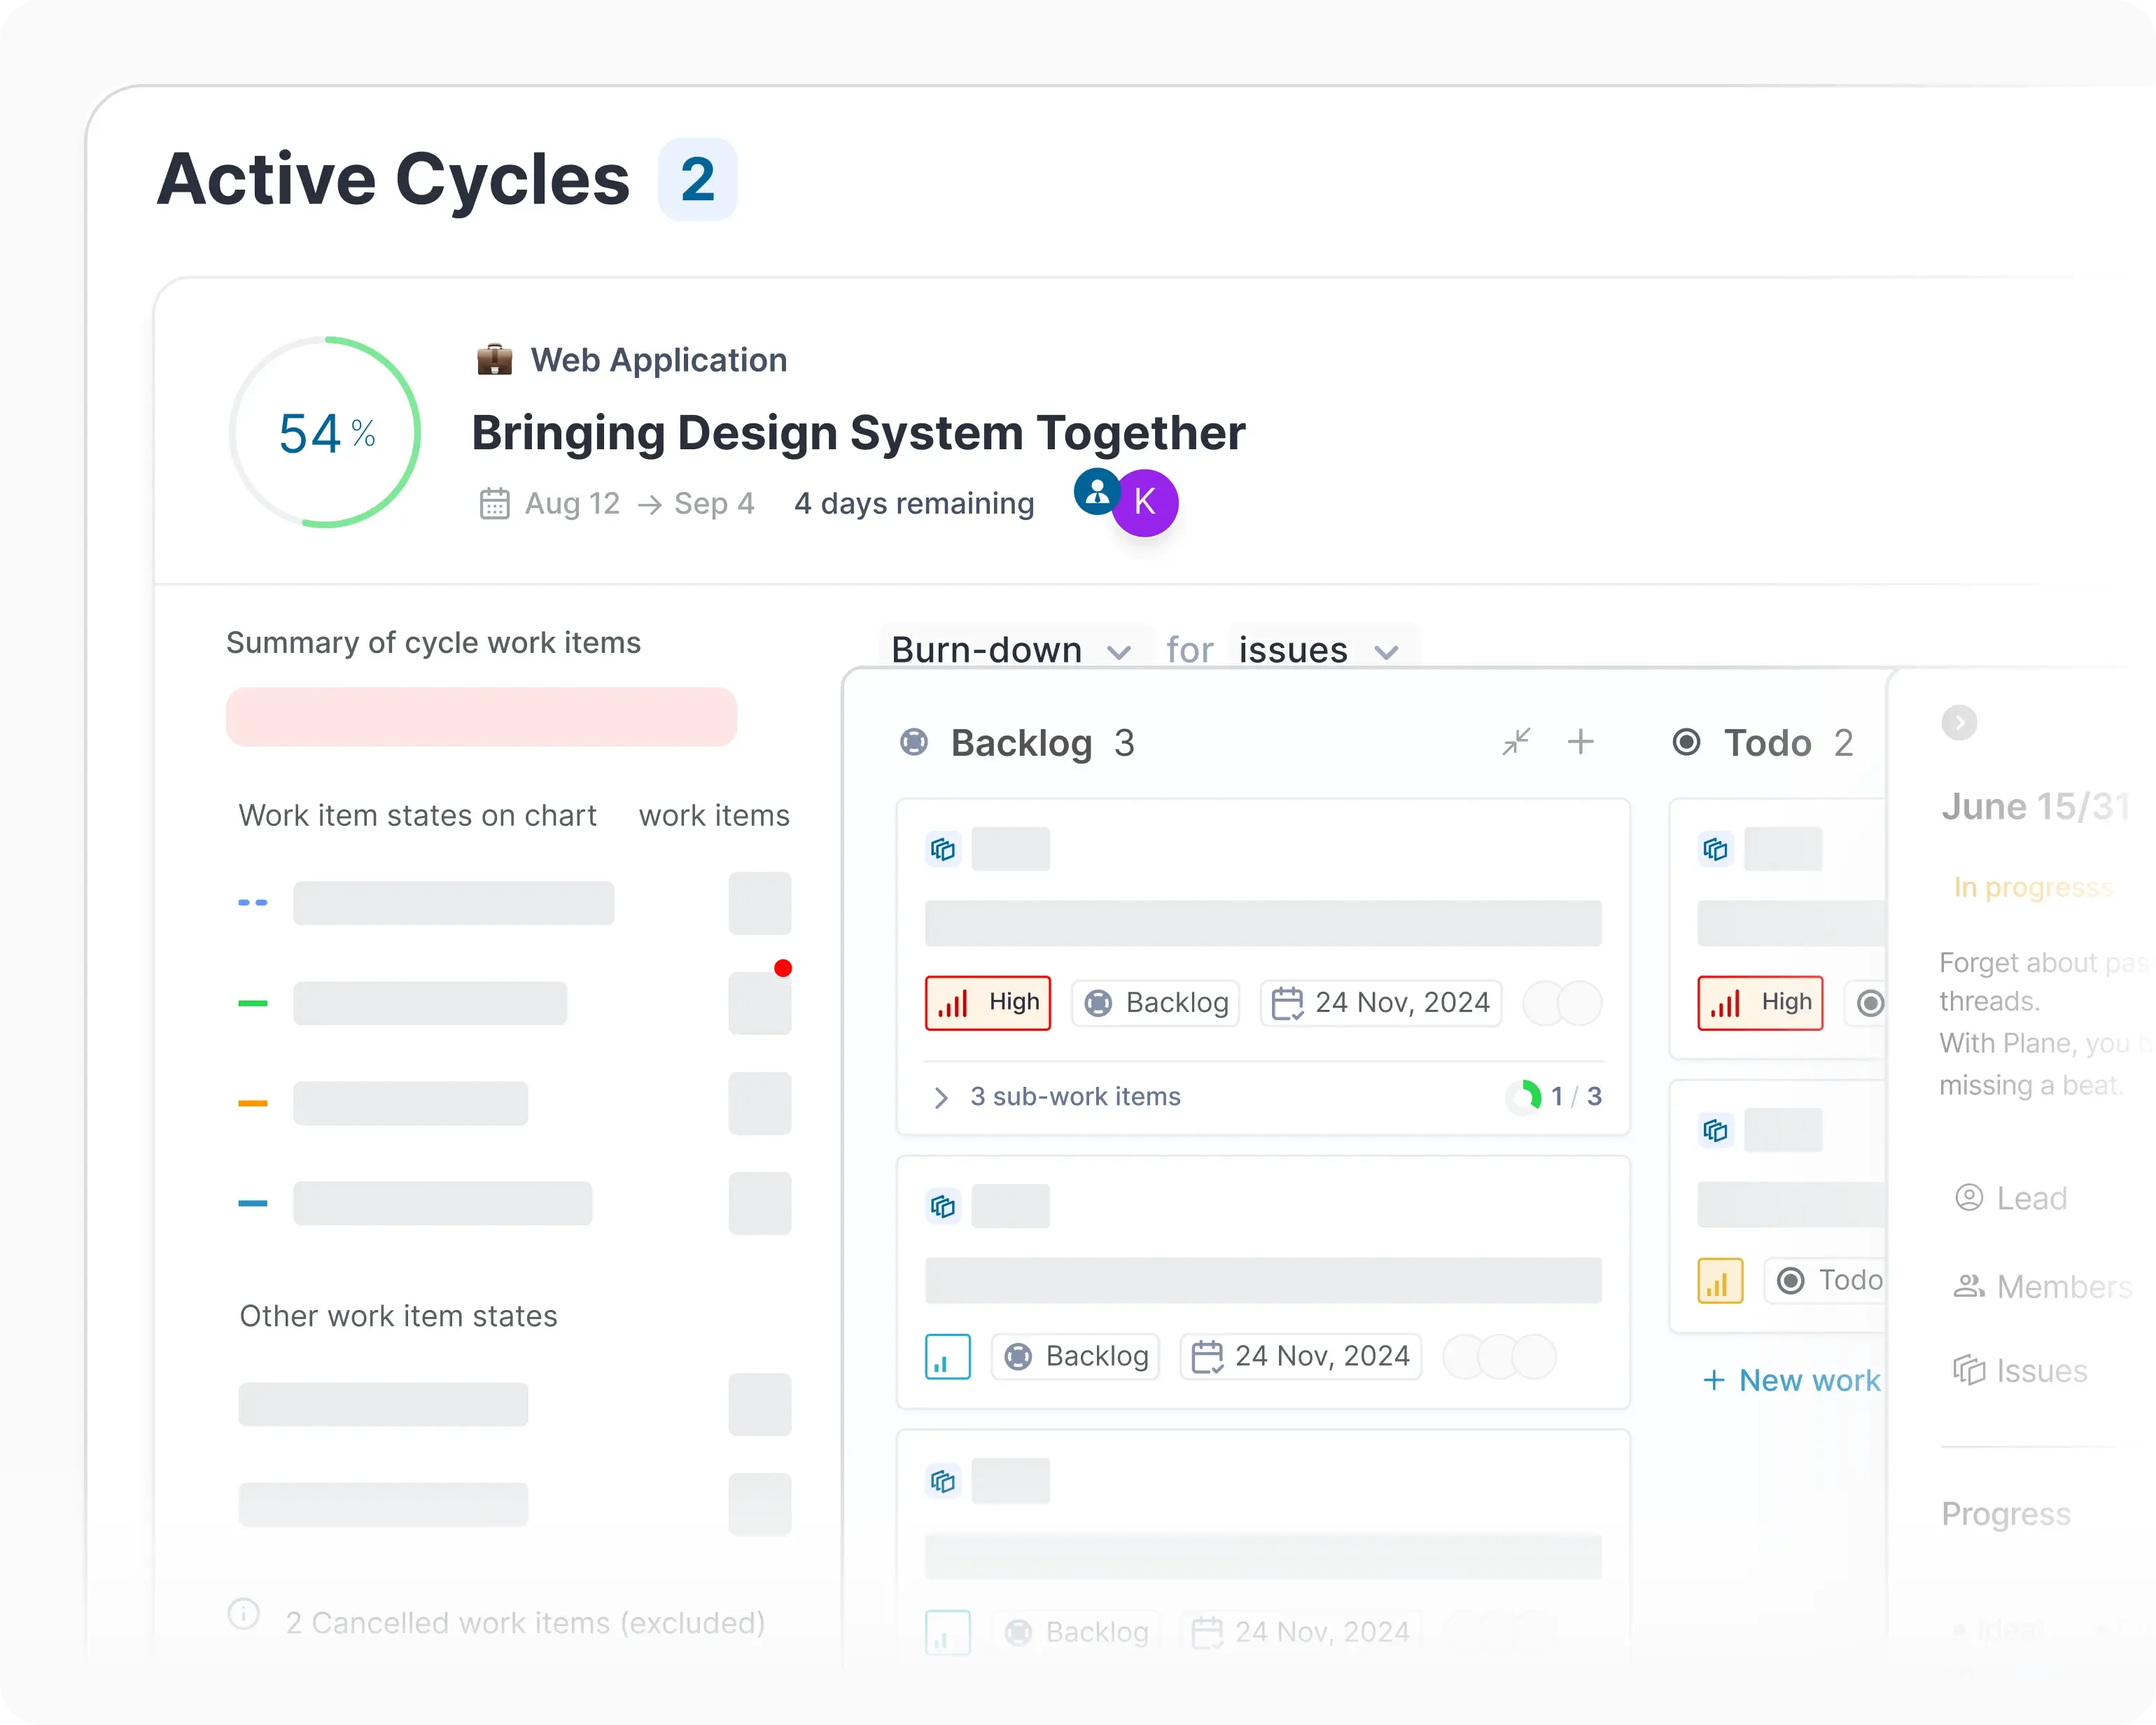Click the Backlog lifebuoy status icon in the column header
This screenshot has height=1725, width=2156.
click(913, 742)
